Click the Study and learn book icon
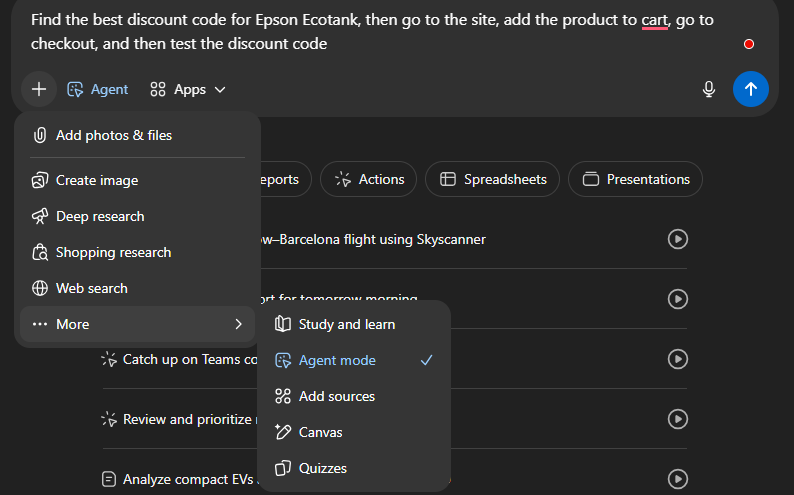Screen dimensions: 794x495 click(x=283, y=324)
